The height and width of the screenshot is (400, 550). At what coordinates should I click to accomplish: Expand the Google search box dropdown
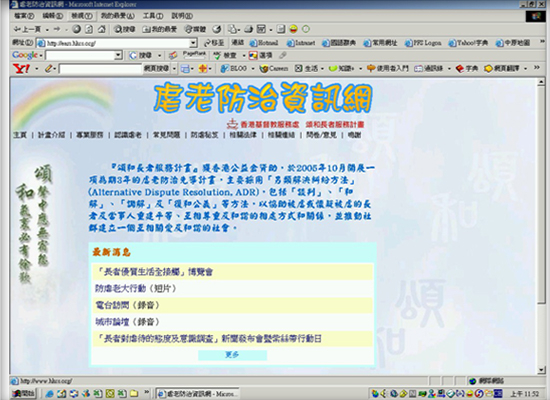118,55
